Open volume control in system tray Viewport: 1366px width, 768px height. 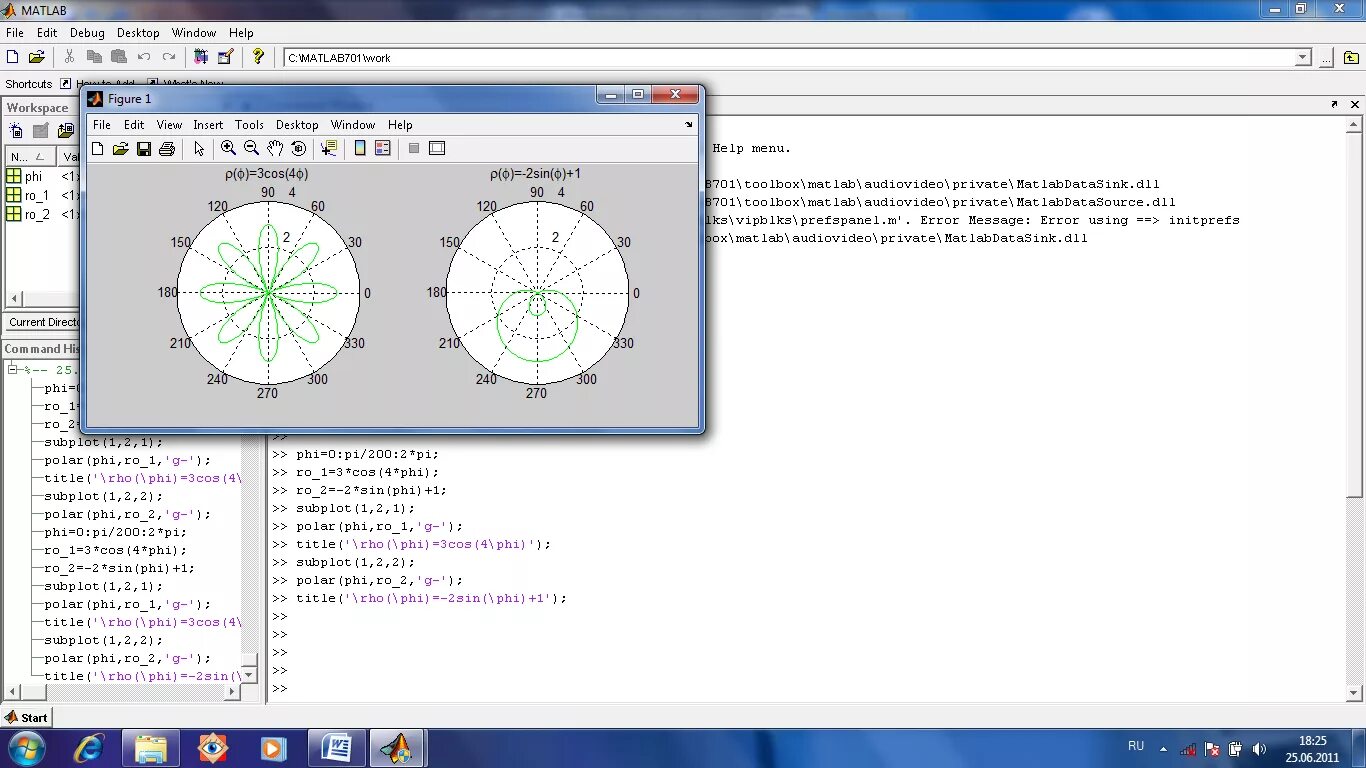tap(1260, 748)
